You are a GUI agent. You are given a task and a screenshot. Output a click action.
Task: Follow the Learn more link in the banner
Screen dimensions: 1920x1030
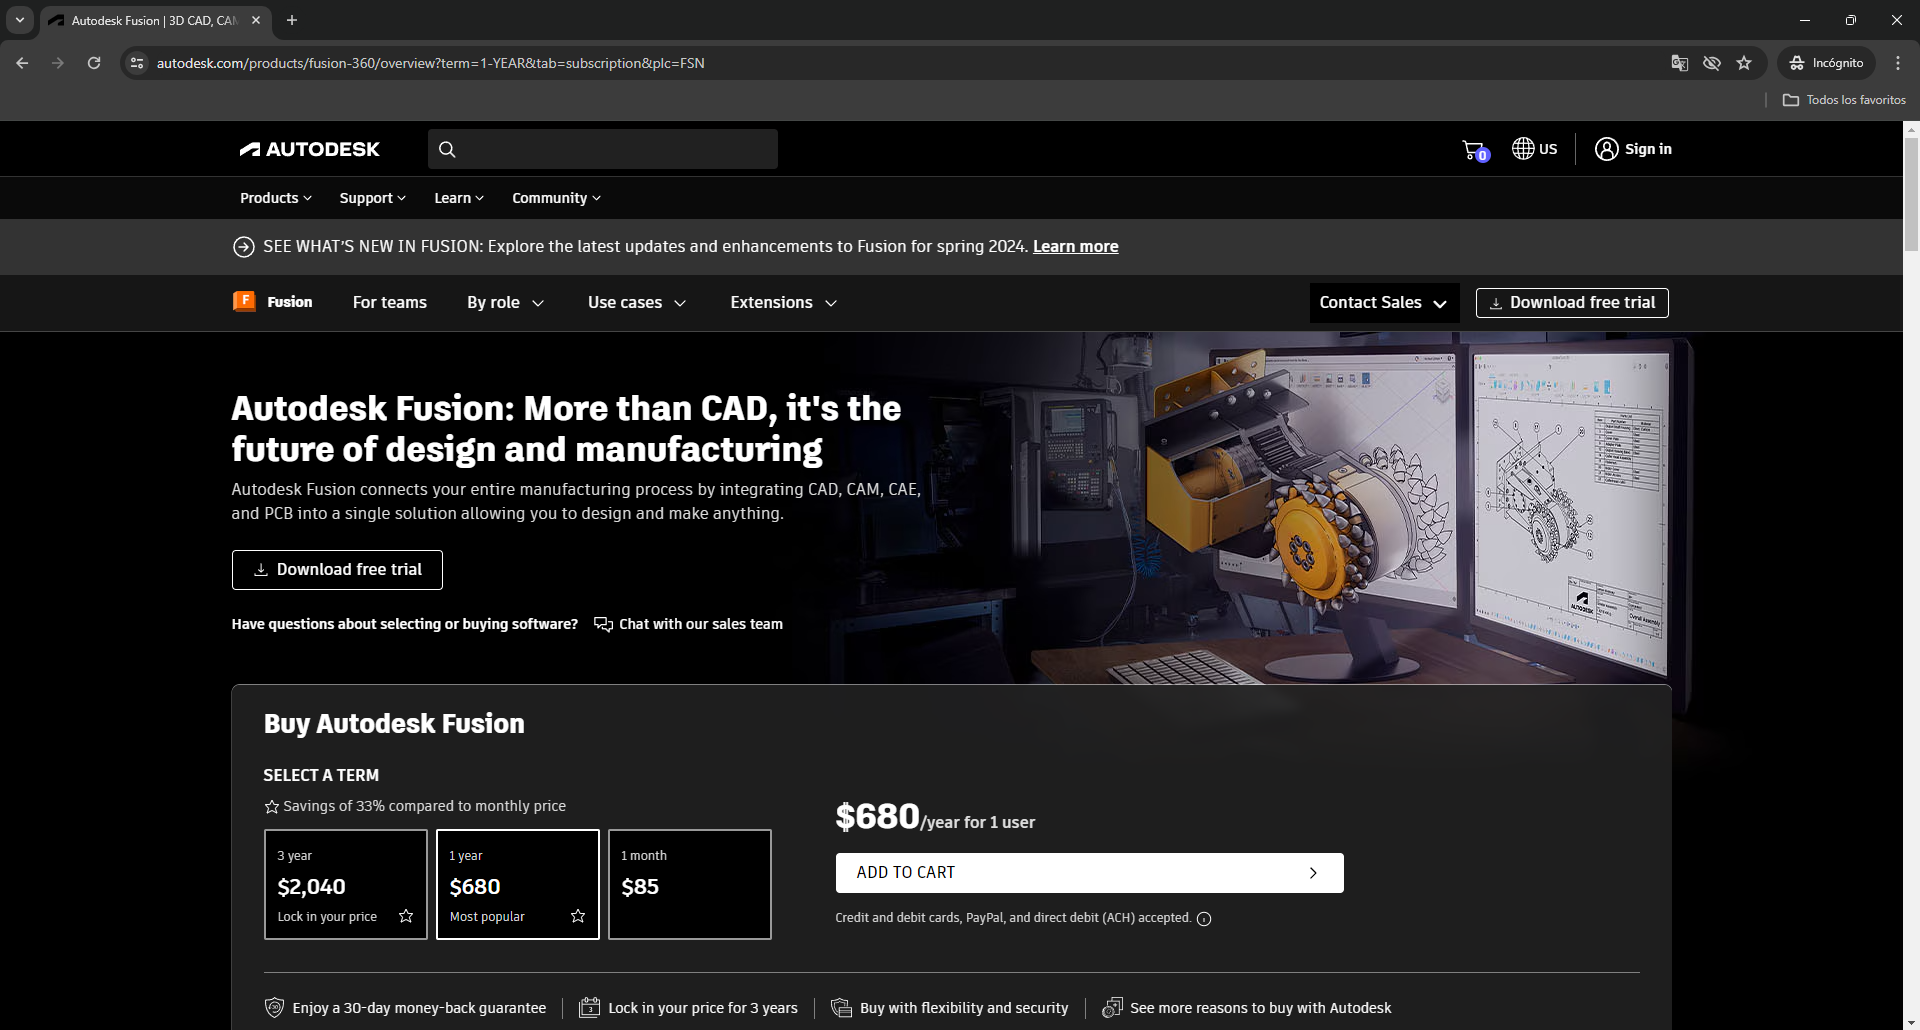(x=1076, y=247)
